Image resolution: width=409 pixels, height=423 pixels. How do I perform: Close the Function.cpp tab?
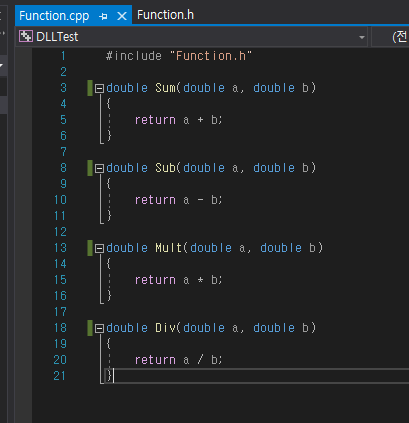[x=122, y=16]
